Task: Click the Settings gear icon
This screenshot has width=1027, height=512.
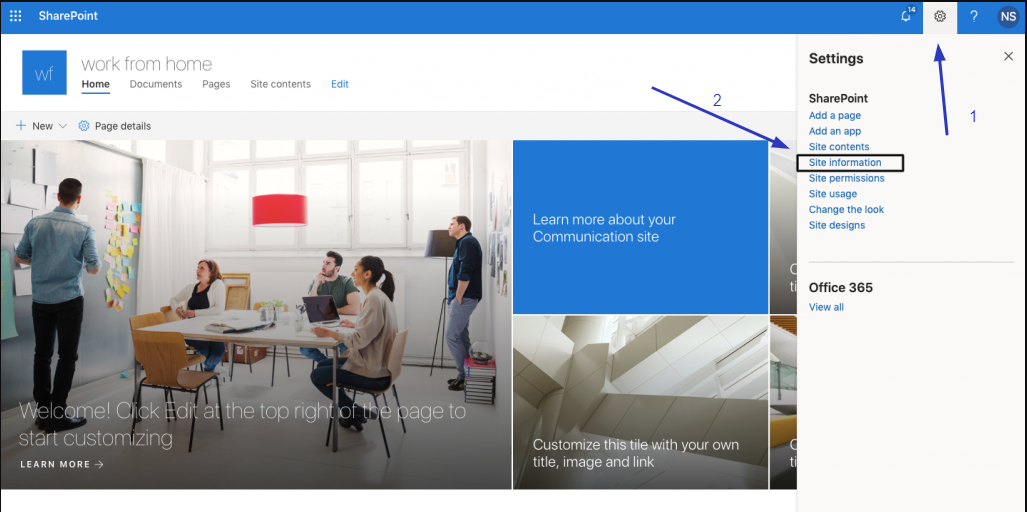Action: tap(940, 16)
